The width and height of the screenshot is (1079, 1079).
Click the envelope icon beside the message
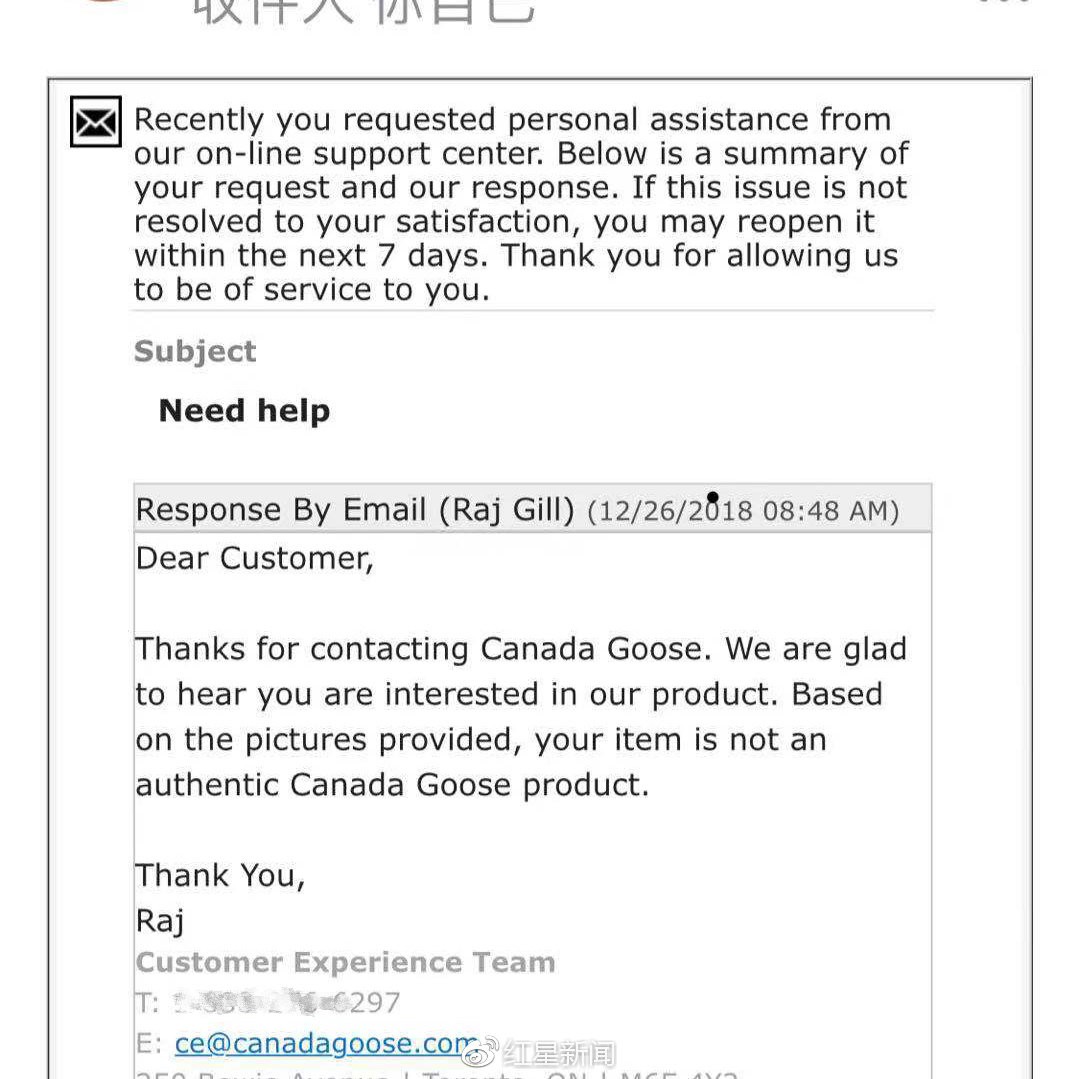(96, 122)
